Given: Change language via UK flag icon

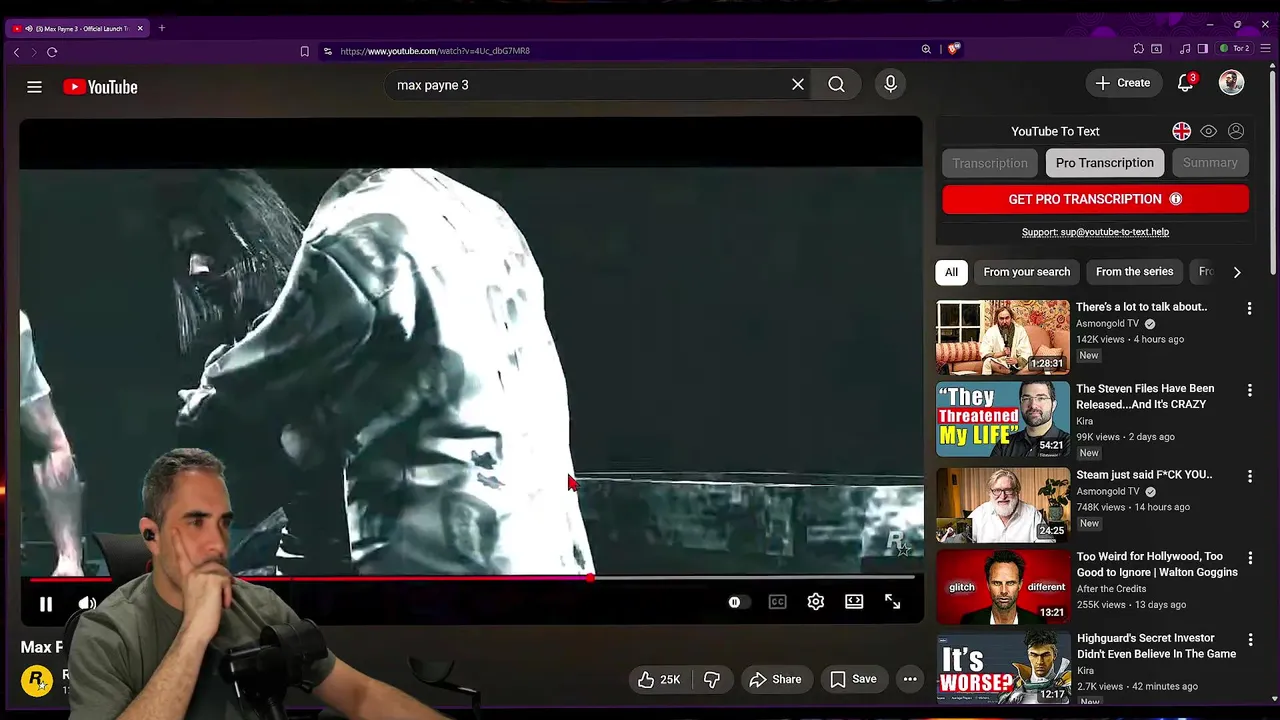Looking at the screenshot, I should click(x=1182, y=131).
